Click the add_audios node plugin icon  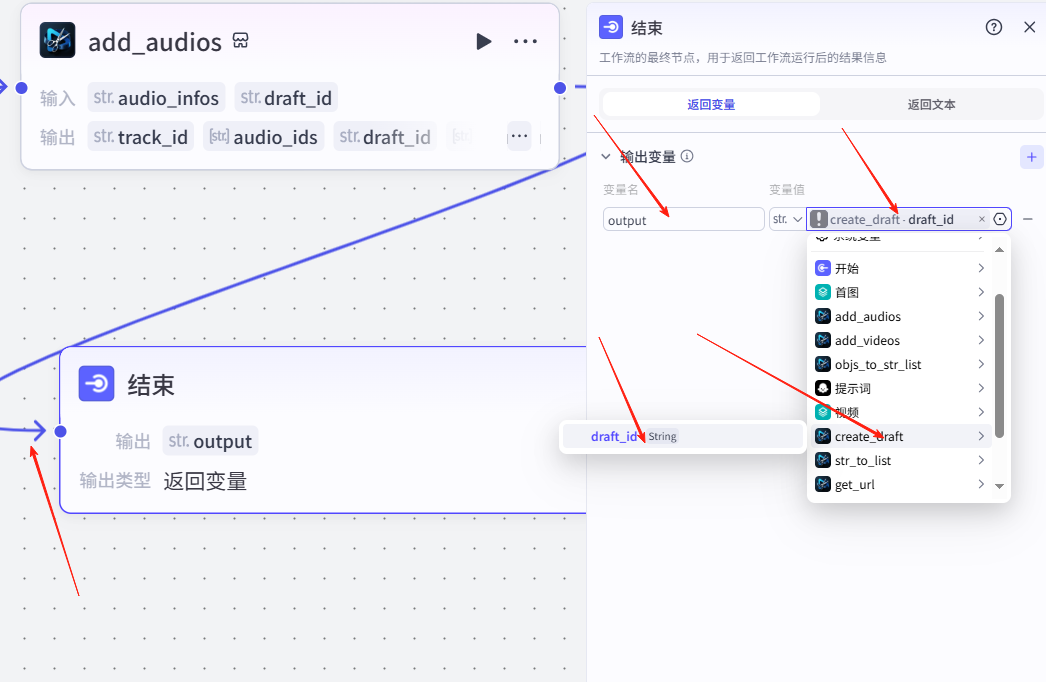[57, 41]
